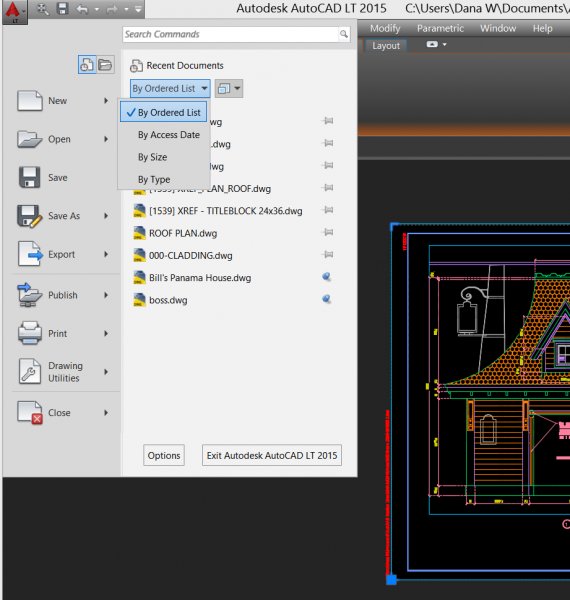Sort recent documents By Size

[x=152, y=157]
